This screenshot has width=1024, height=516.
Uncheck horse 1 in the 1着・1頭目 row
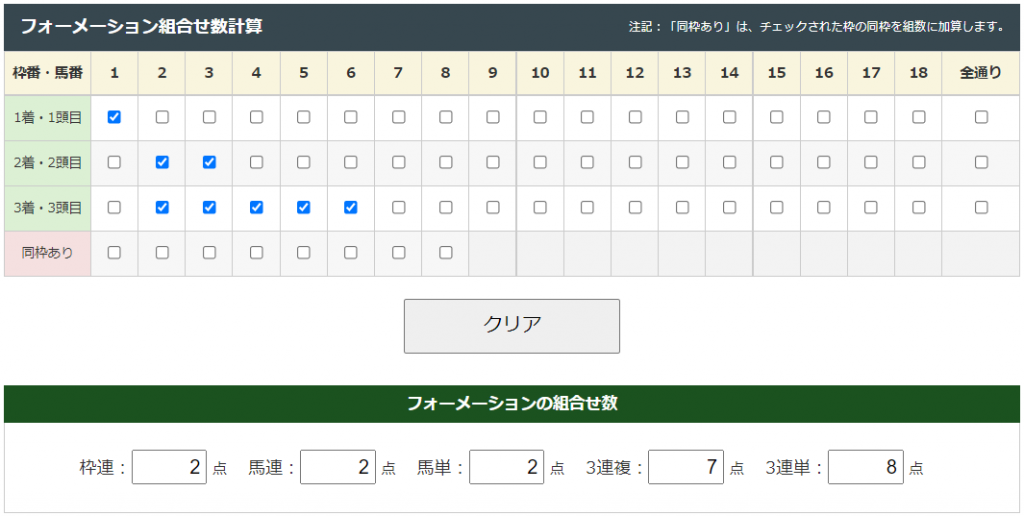click(114, 117)
